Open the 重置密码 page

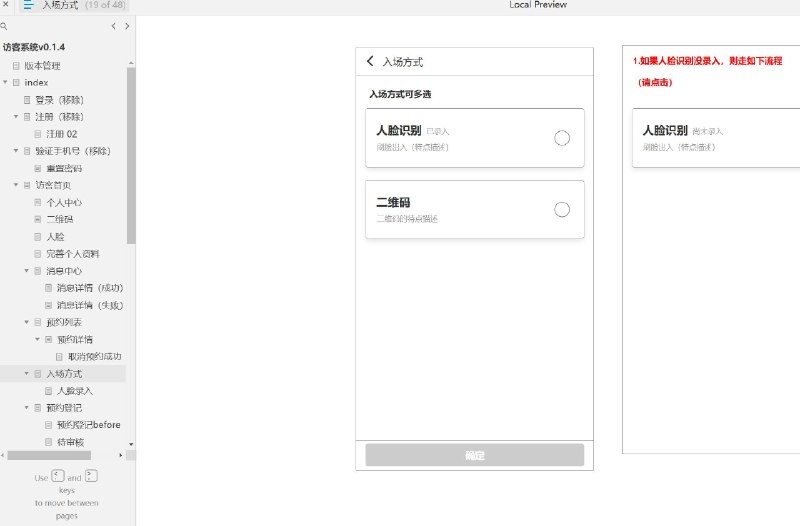(64, 168)
